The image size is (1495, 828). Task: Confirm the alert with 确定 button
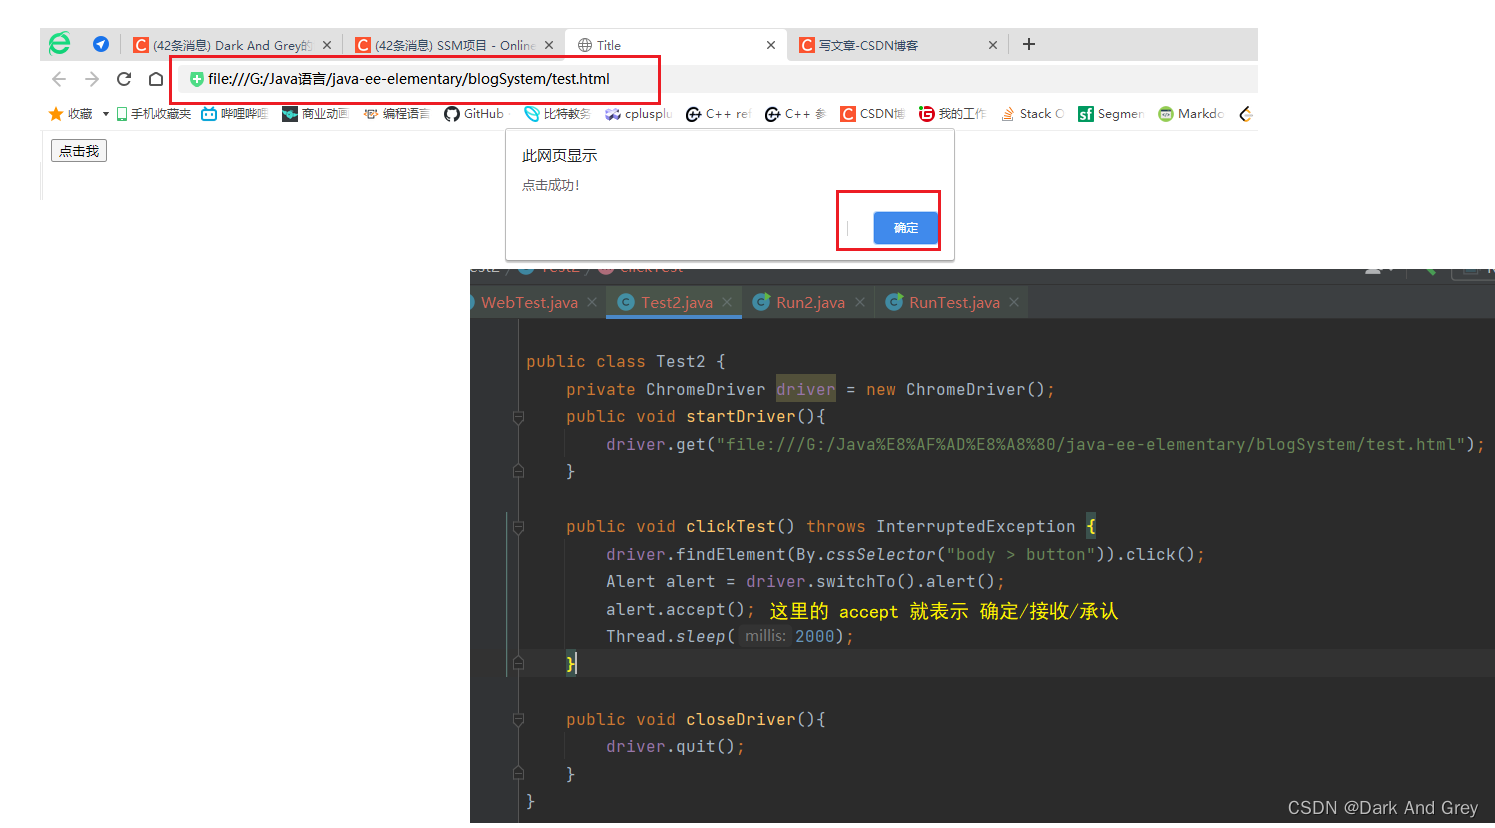click(906, 228)
